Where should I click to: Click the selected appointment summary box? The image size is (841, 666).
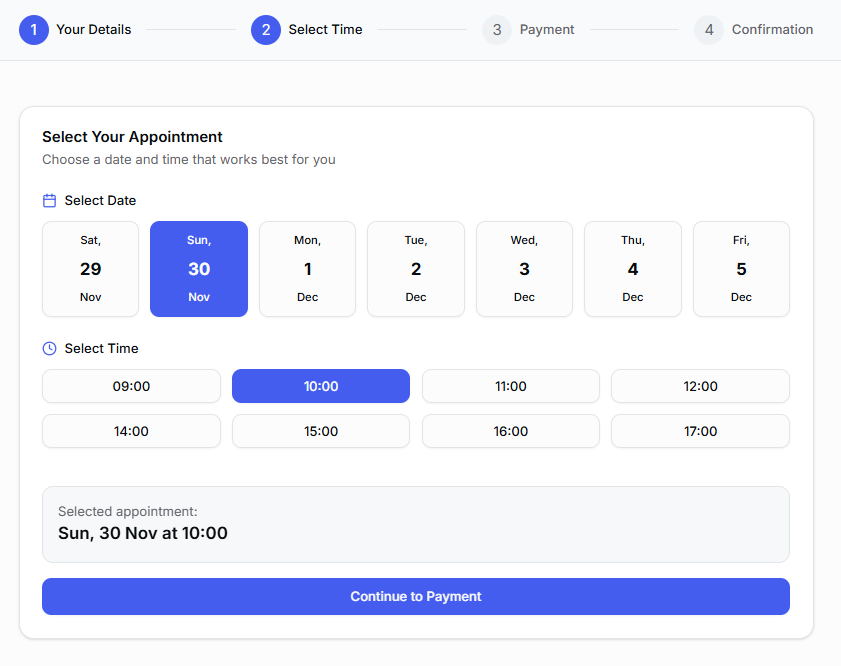coord(416,524)
